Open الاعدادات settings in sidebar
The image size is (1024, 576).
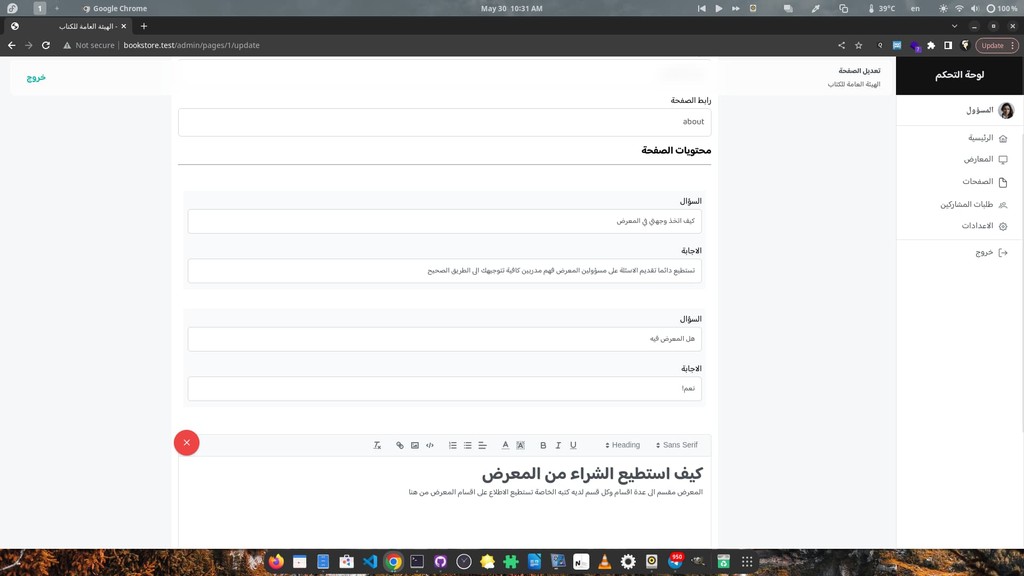pyautogui.click(x=977, y=226)
